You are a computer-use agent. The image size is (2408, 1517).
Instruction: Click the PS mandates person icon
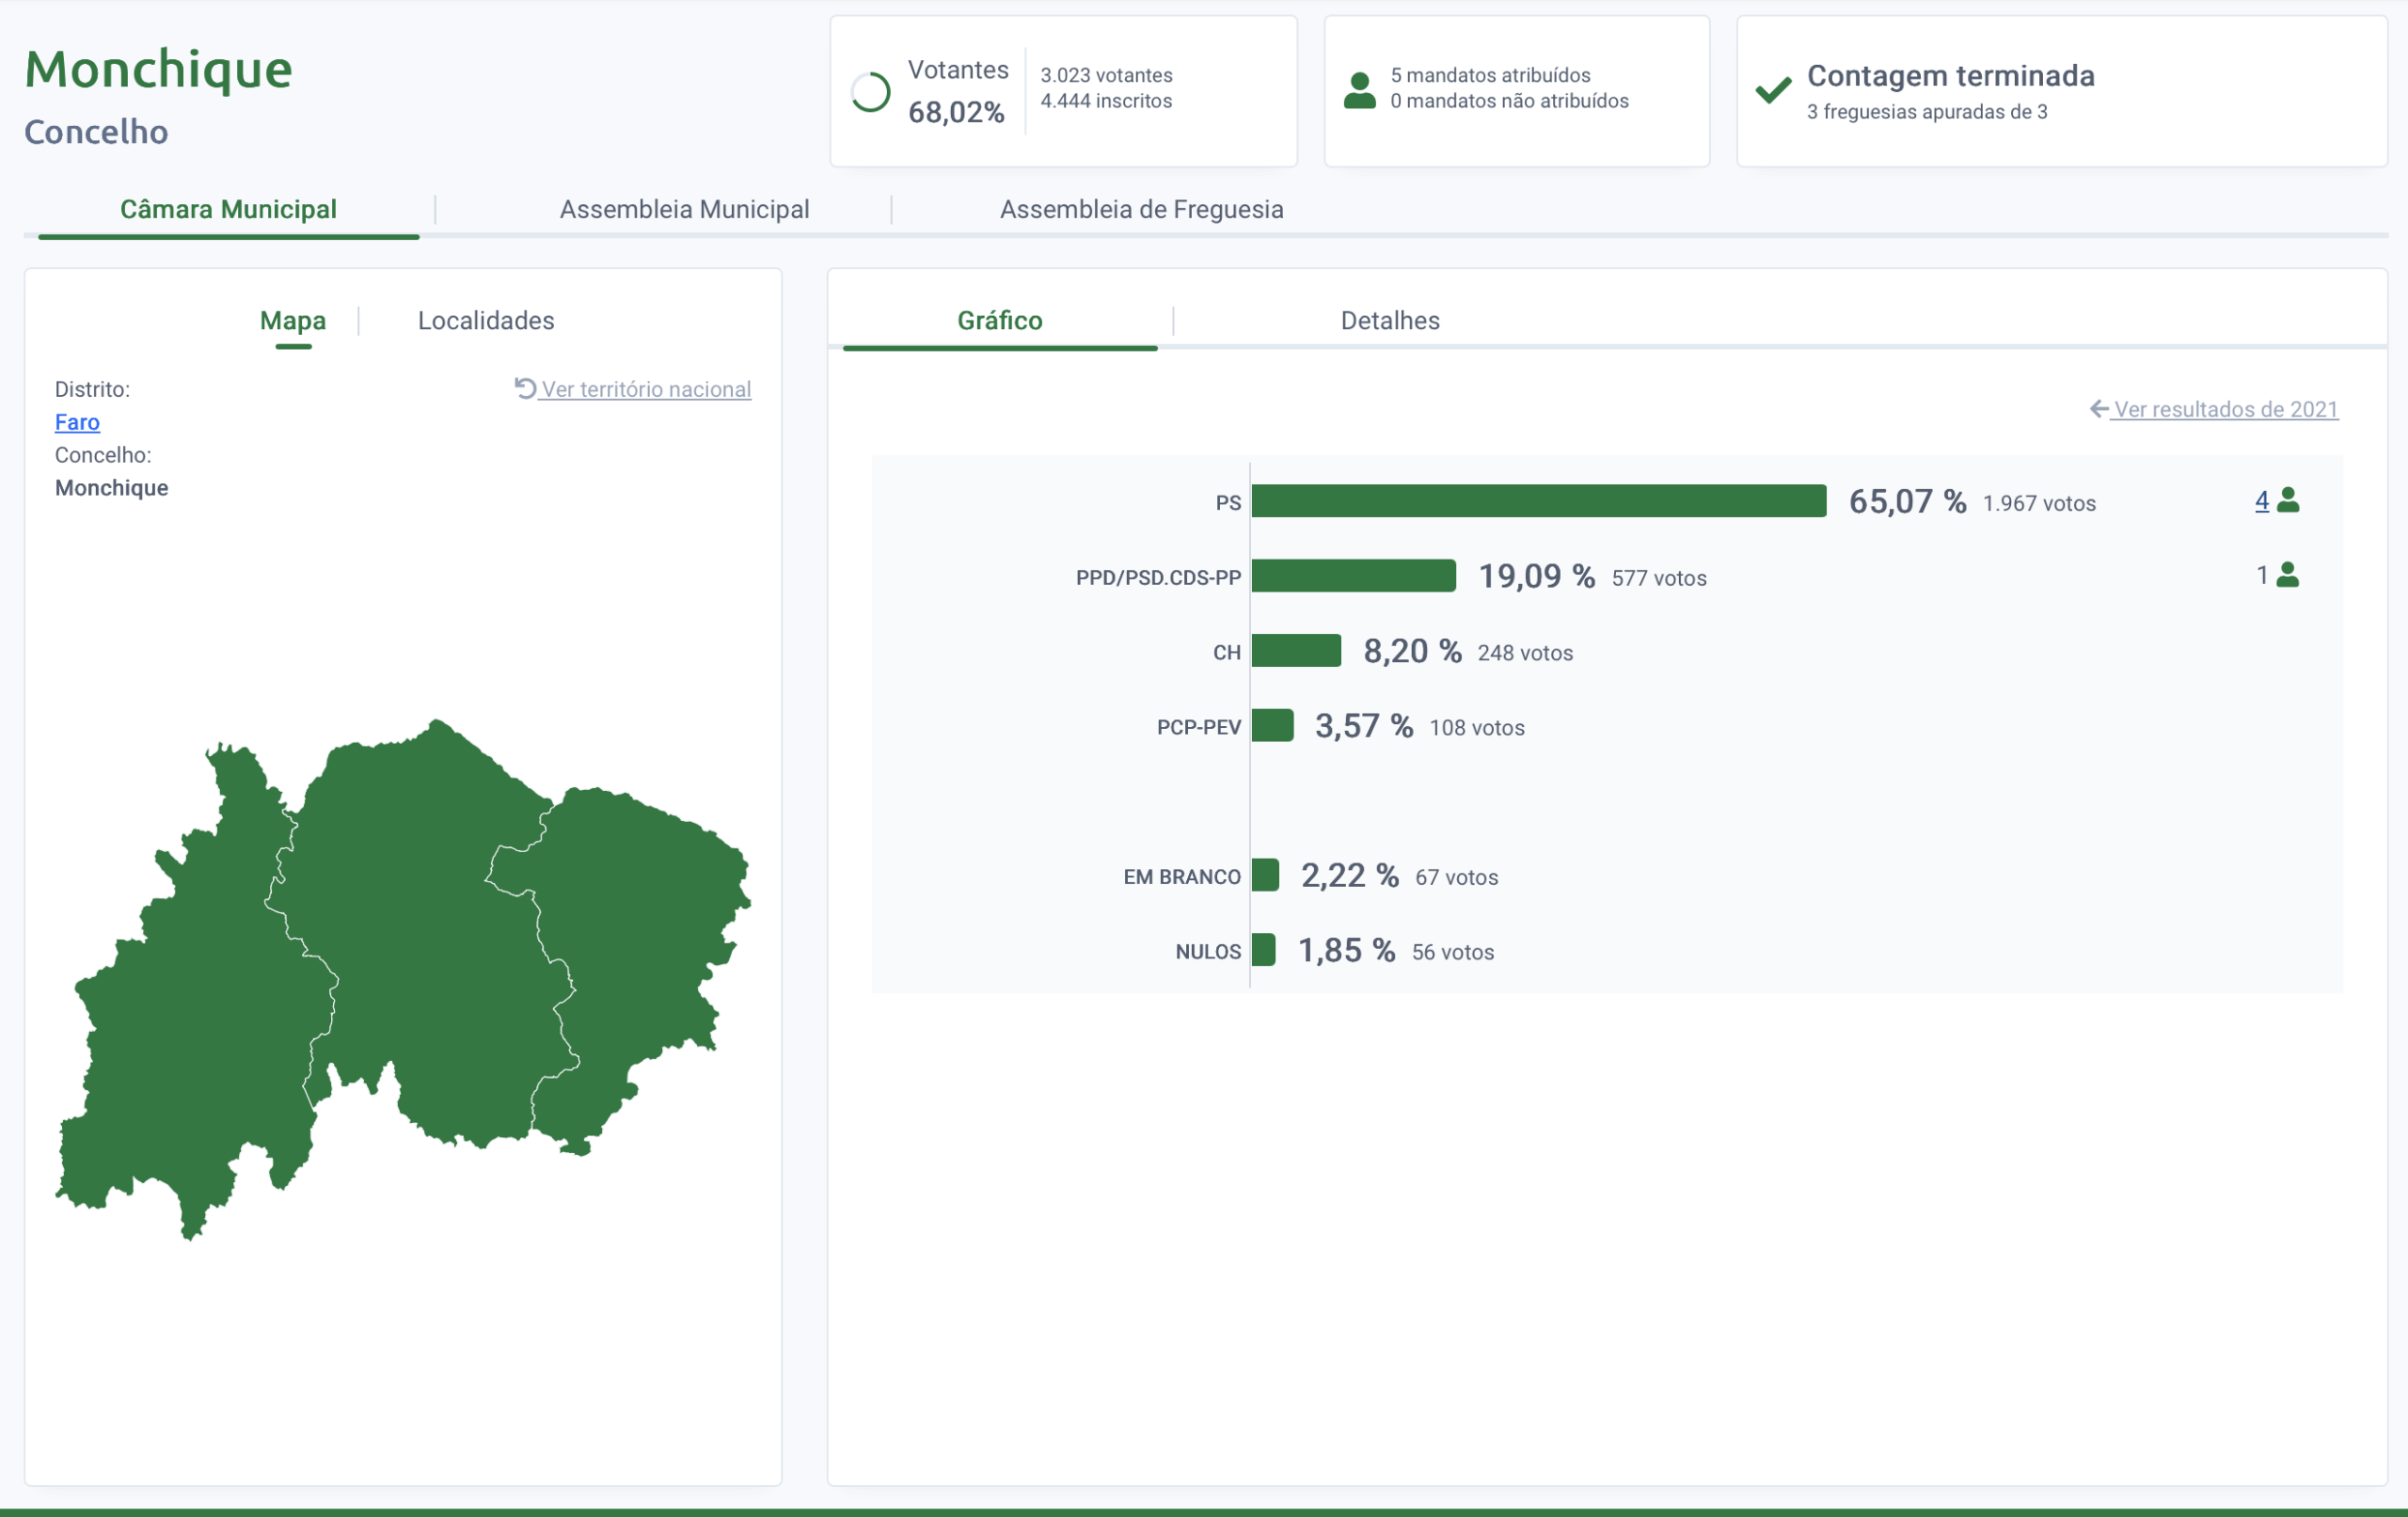2288,500
